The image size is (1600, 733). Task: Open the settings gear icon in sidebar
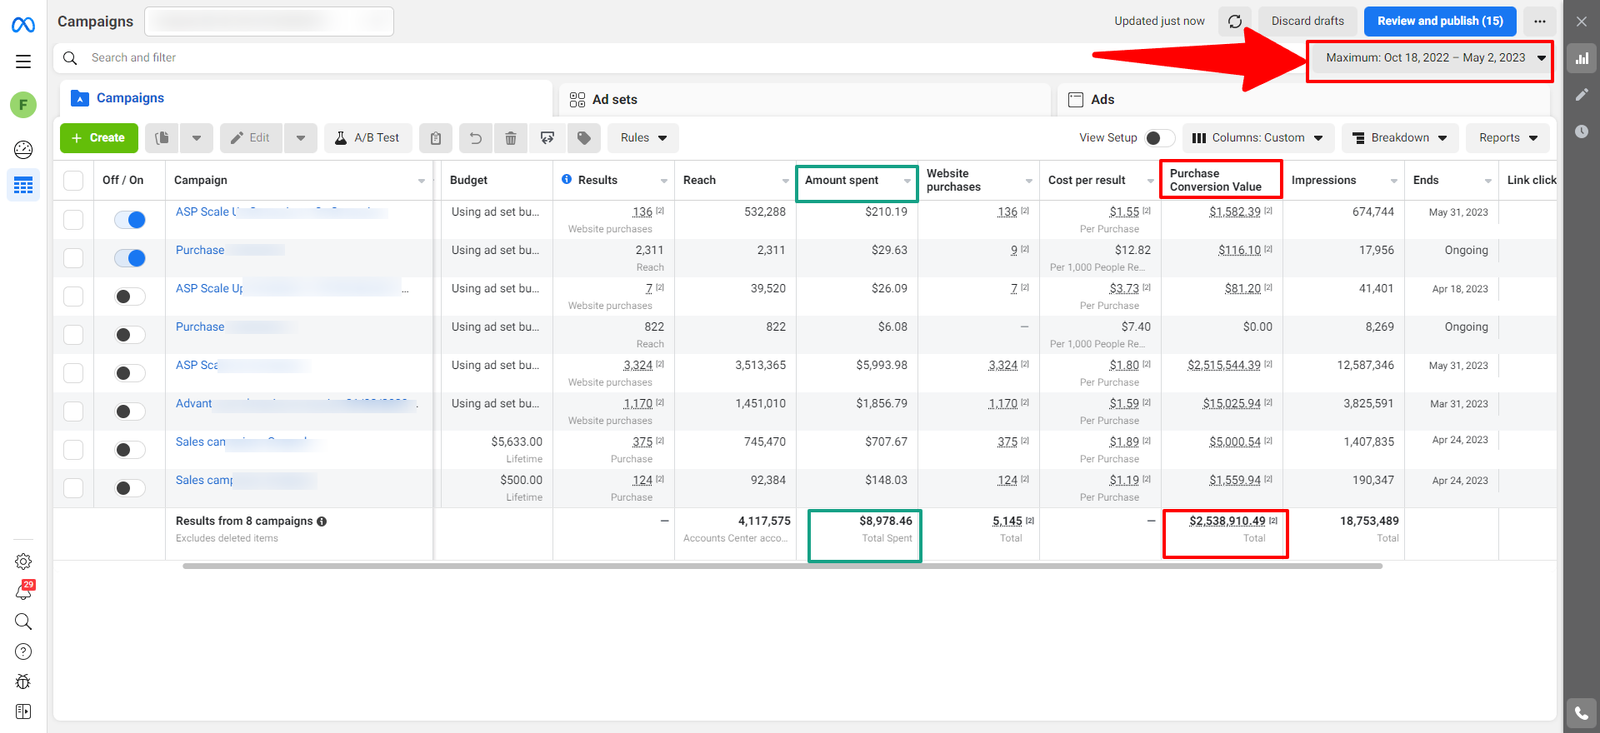[23, 562]
